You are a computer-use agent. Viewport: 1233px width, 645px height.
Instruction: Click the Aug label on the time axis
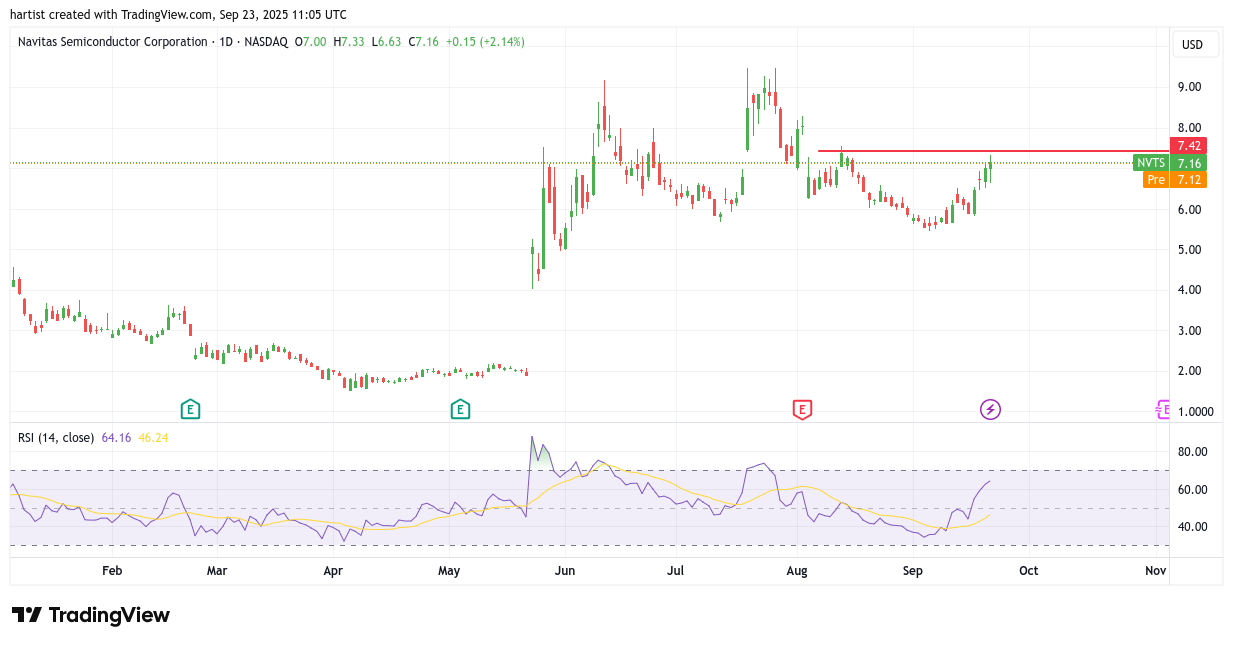(797, 571)
